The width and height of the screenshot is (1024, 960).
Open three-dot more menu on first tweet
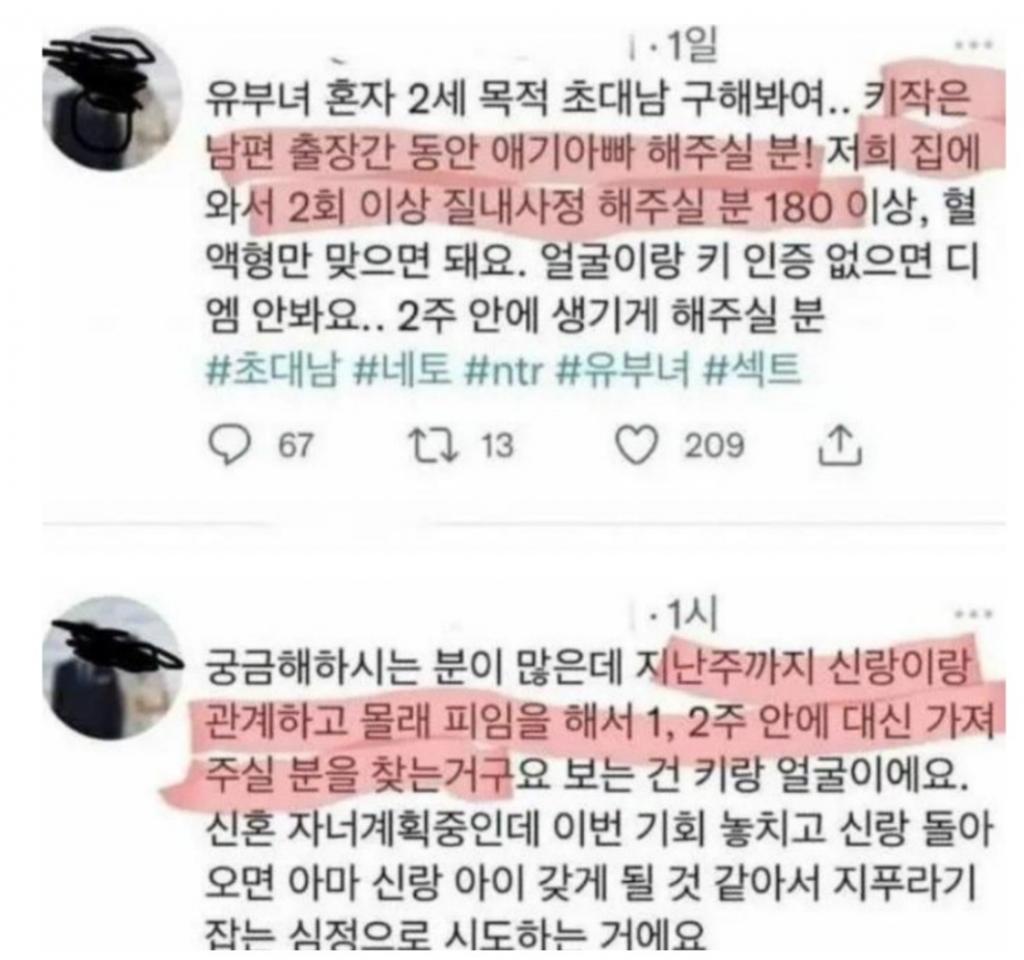point(974,45)
